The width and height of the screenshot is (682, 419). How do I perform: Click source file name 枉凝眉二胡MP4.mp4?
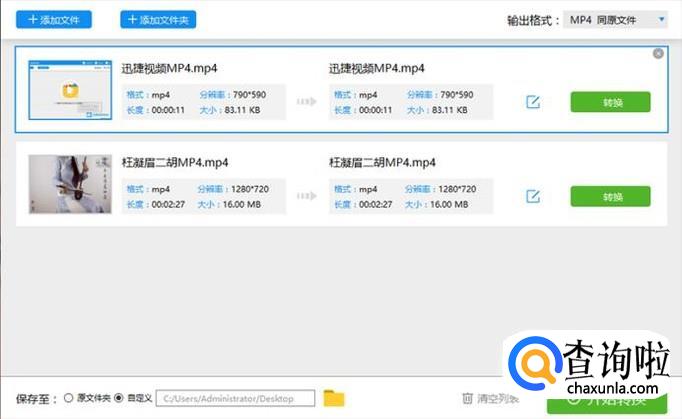pyautogui.click(x=175, y=162)
